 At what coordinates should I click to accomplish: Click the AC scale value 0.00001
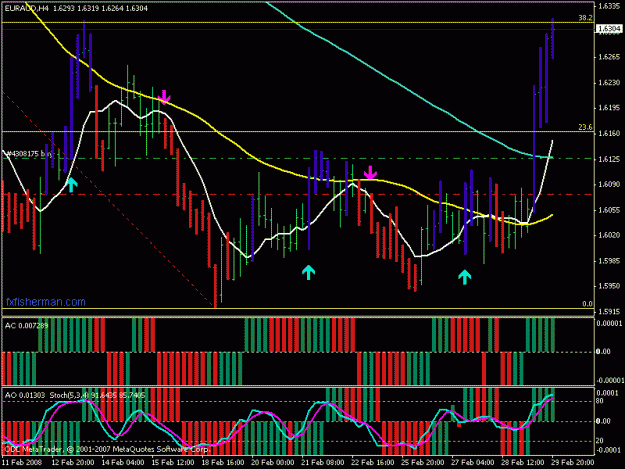point(609,323)
